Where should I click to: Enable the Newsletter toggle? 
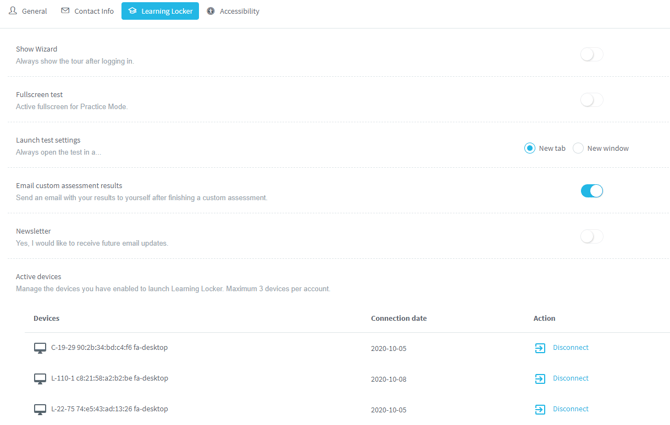click(x=592, y=237)
